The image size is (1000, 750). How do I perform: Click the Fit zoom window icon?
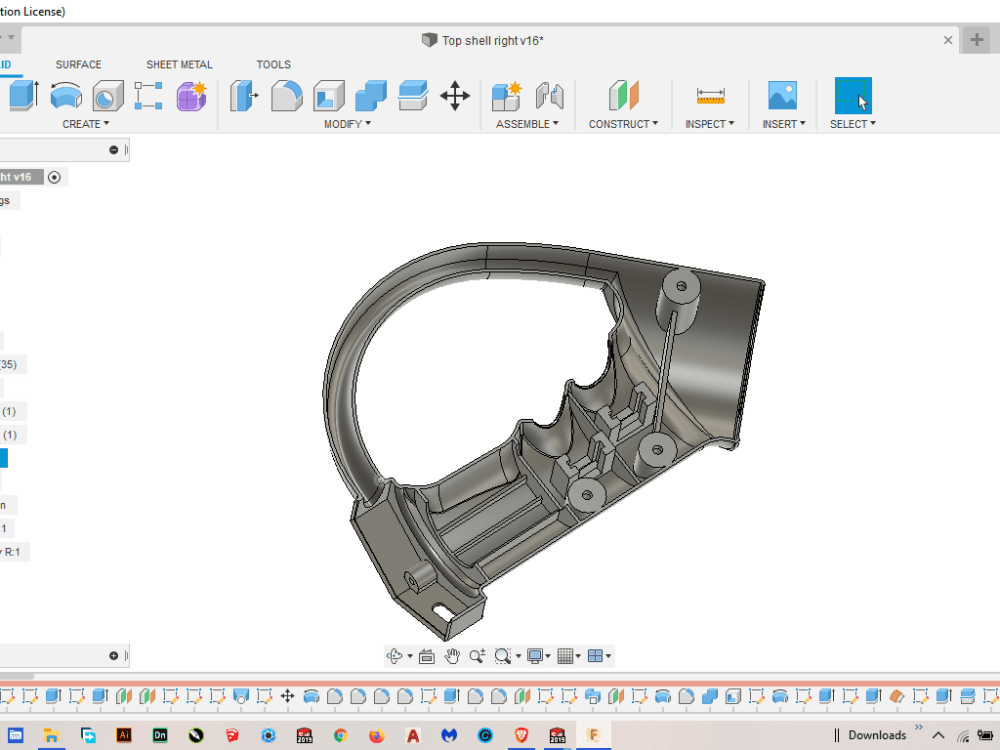[503, 656]
